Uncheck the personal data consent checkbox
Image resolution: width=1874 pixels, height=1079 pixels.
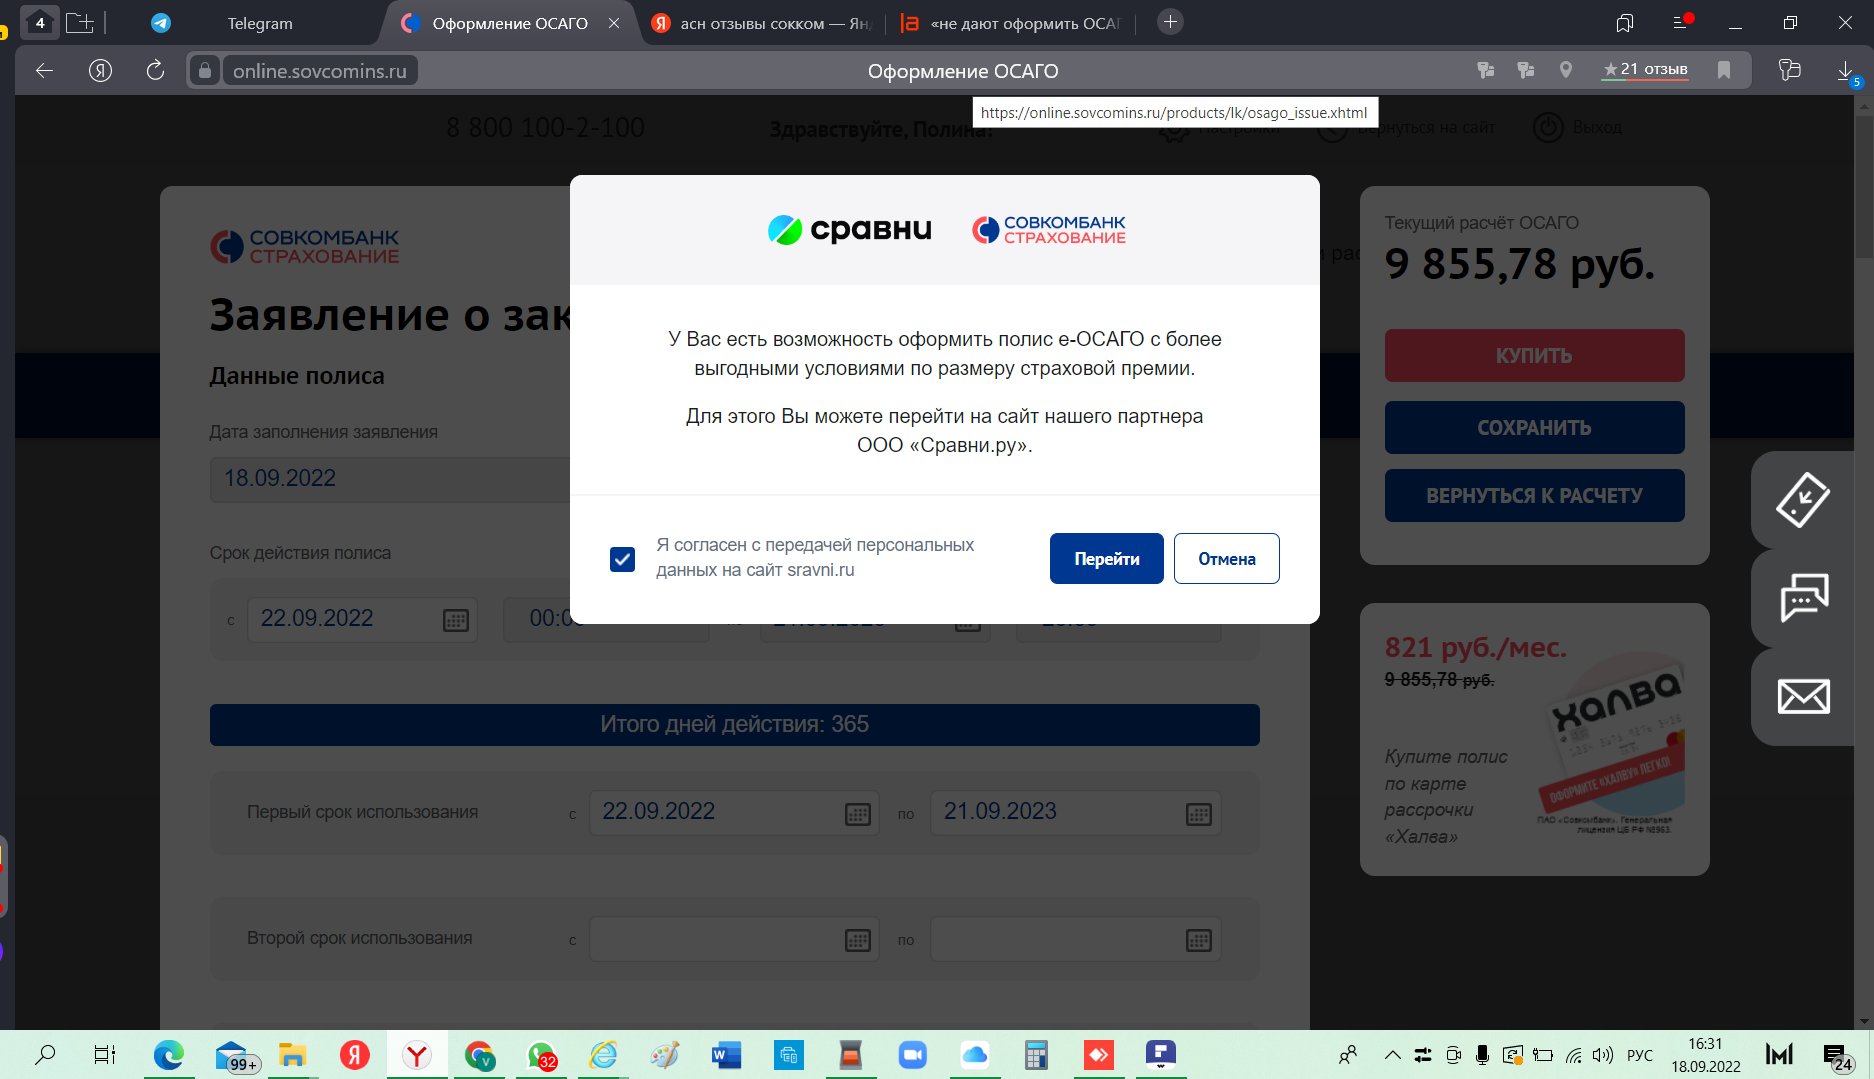622,559
